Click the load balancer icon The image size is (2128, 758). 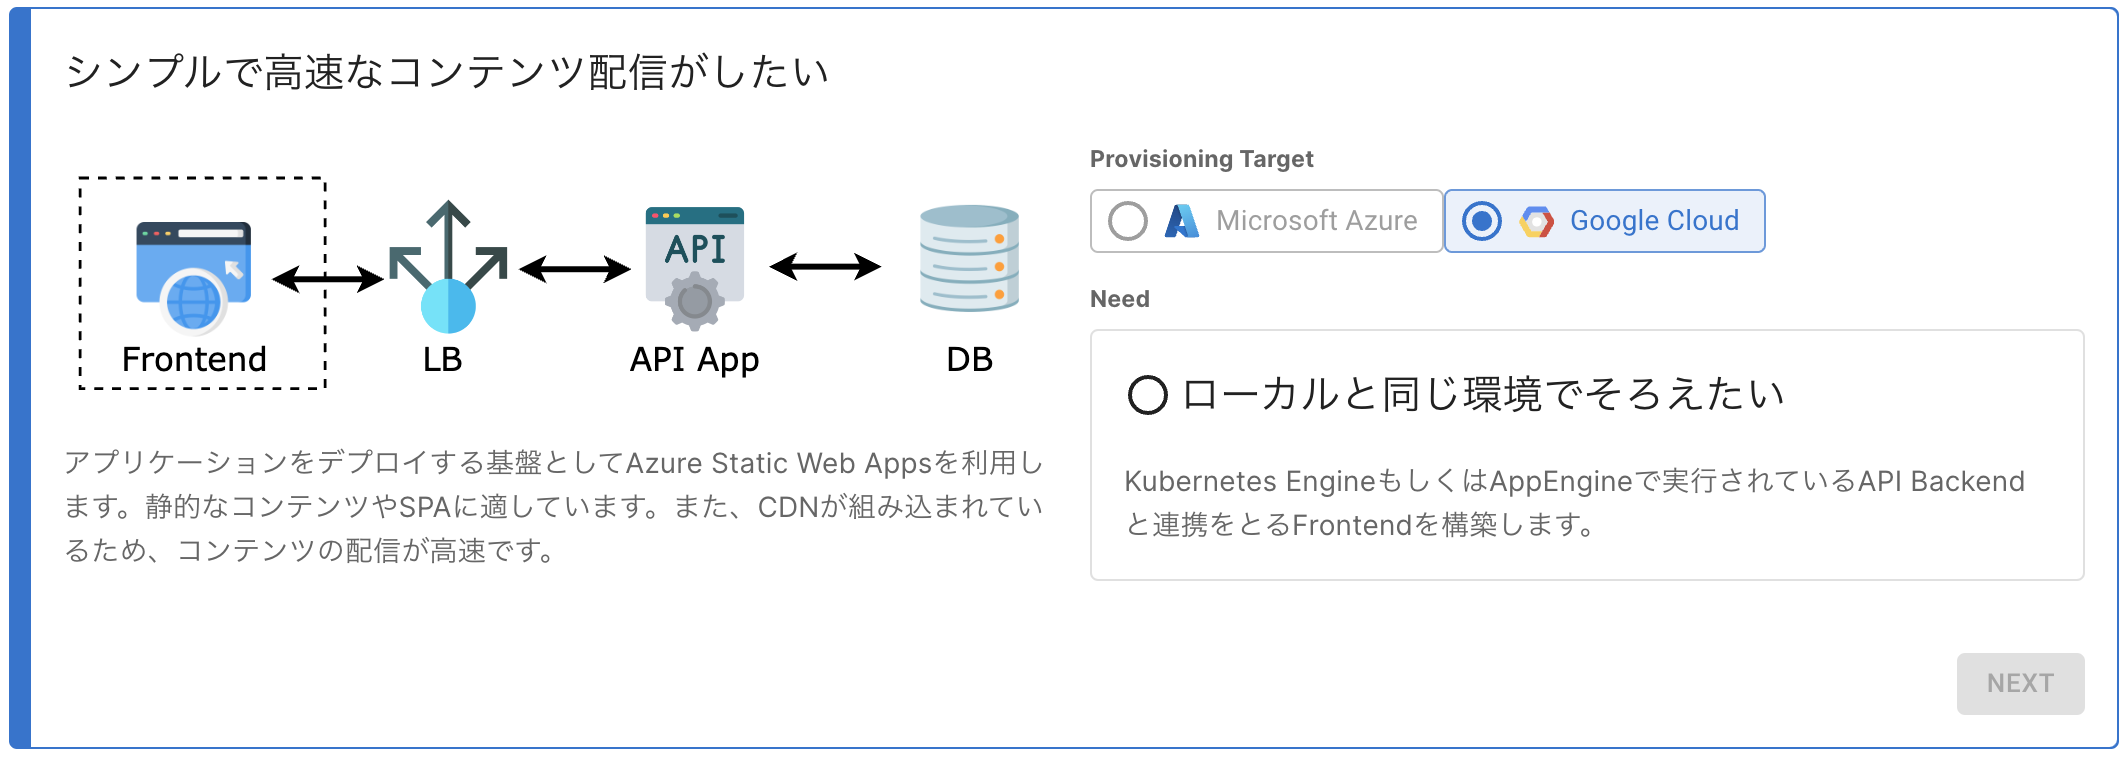click(x=447, y=267)
